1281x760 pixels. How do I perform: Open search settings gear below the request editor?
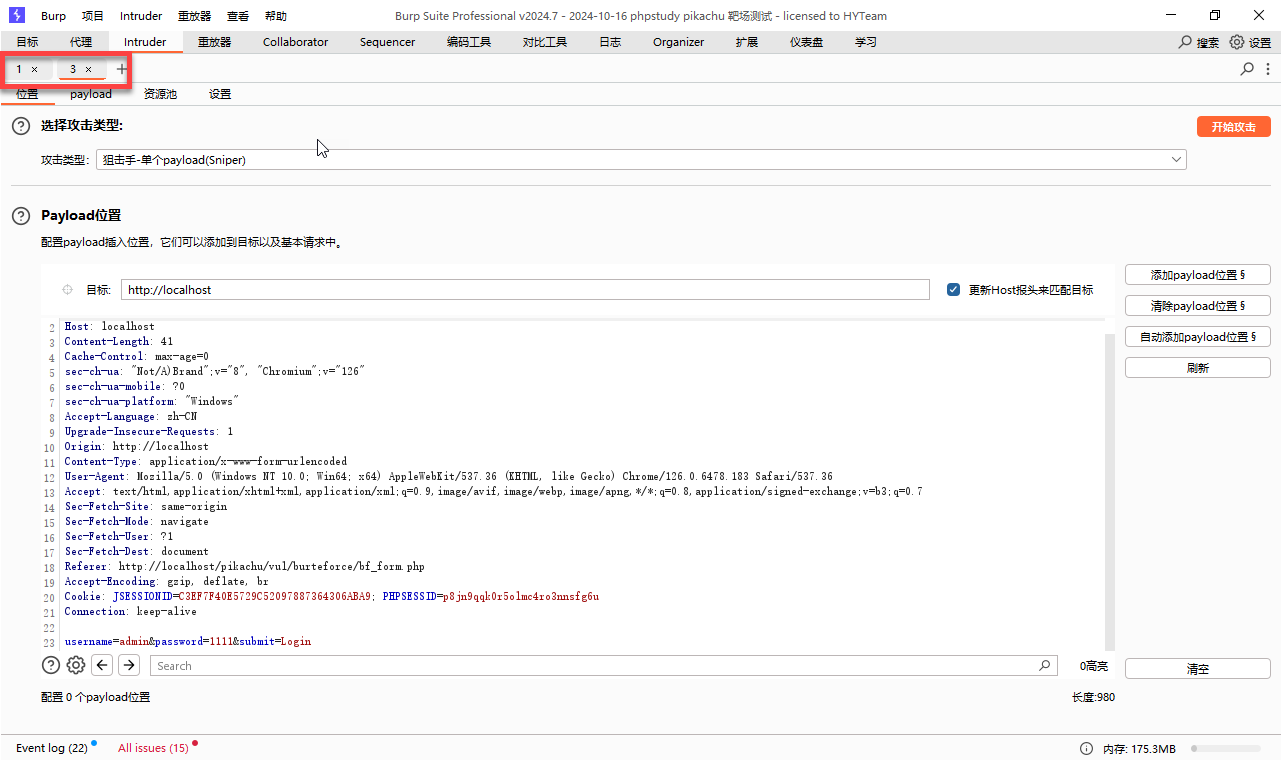[x=76, y=666]
